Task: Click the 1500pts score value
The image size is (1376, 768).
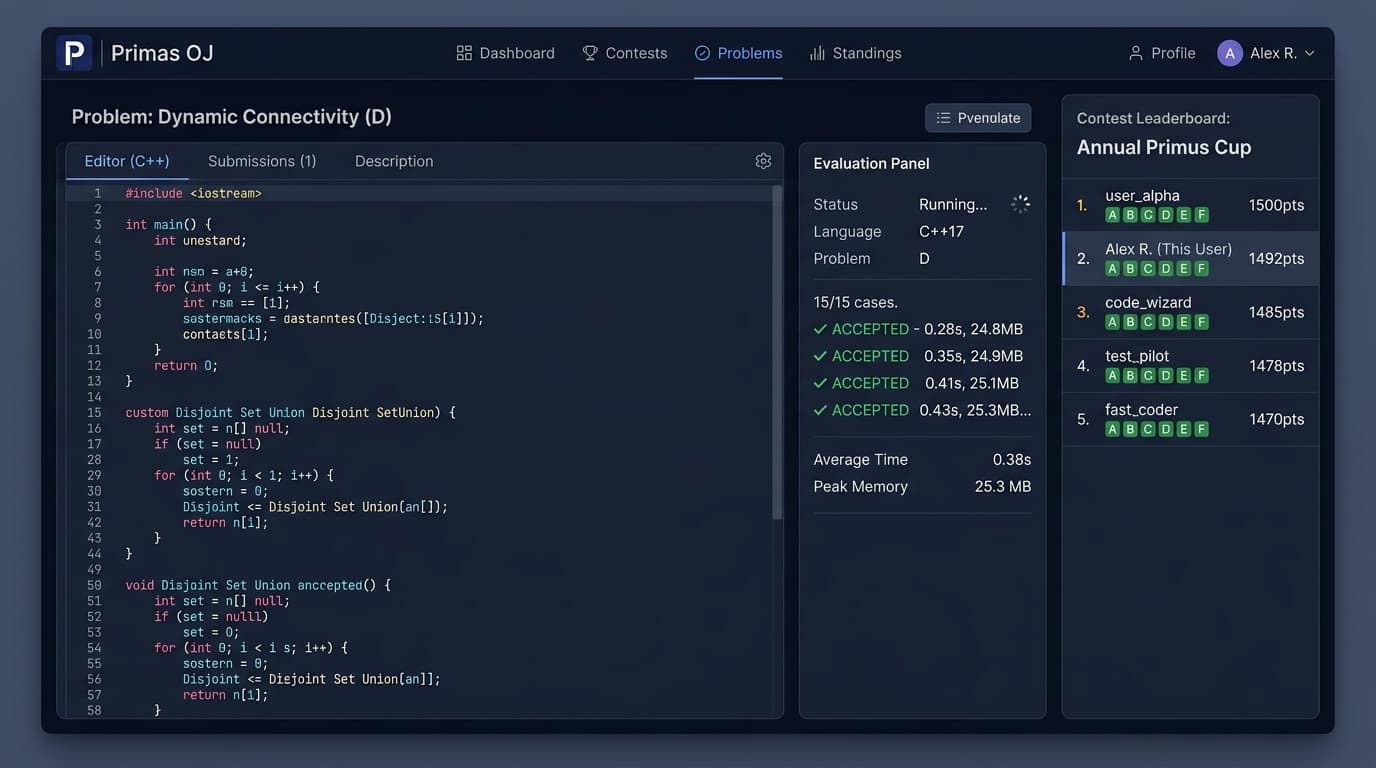Action: point(1276,205)
